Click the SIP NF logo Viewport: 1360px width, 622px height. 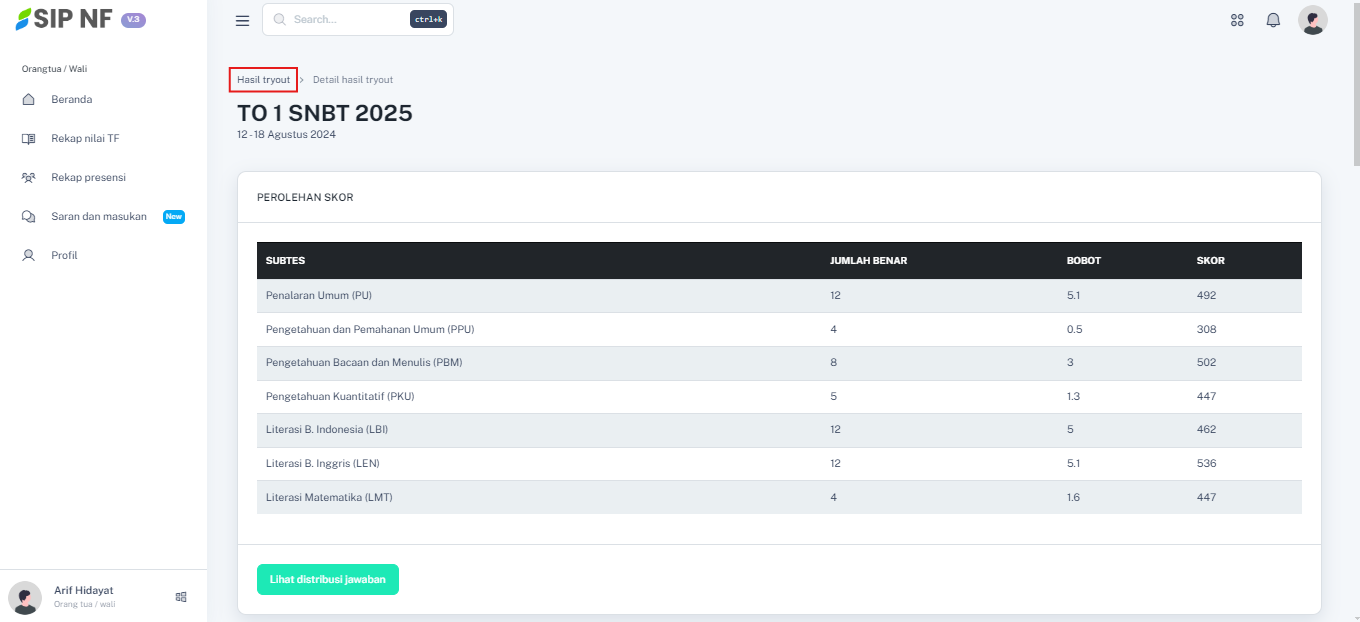tap(64, 20)
